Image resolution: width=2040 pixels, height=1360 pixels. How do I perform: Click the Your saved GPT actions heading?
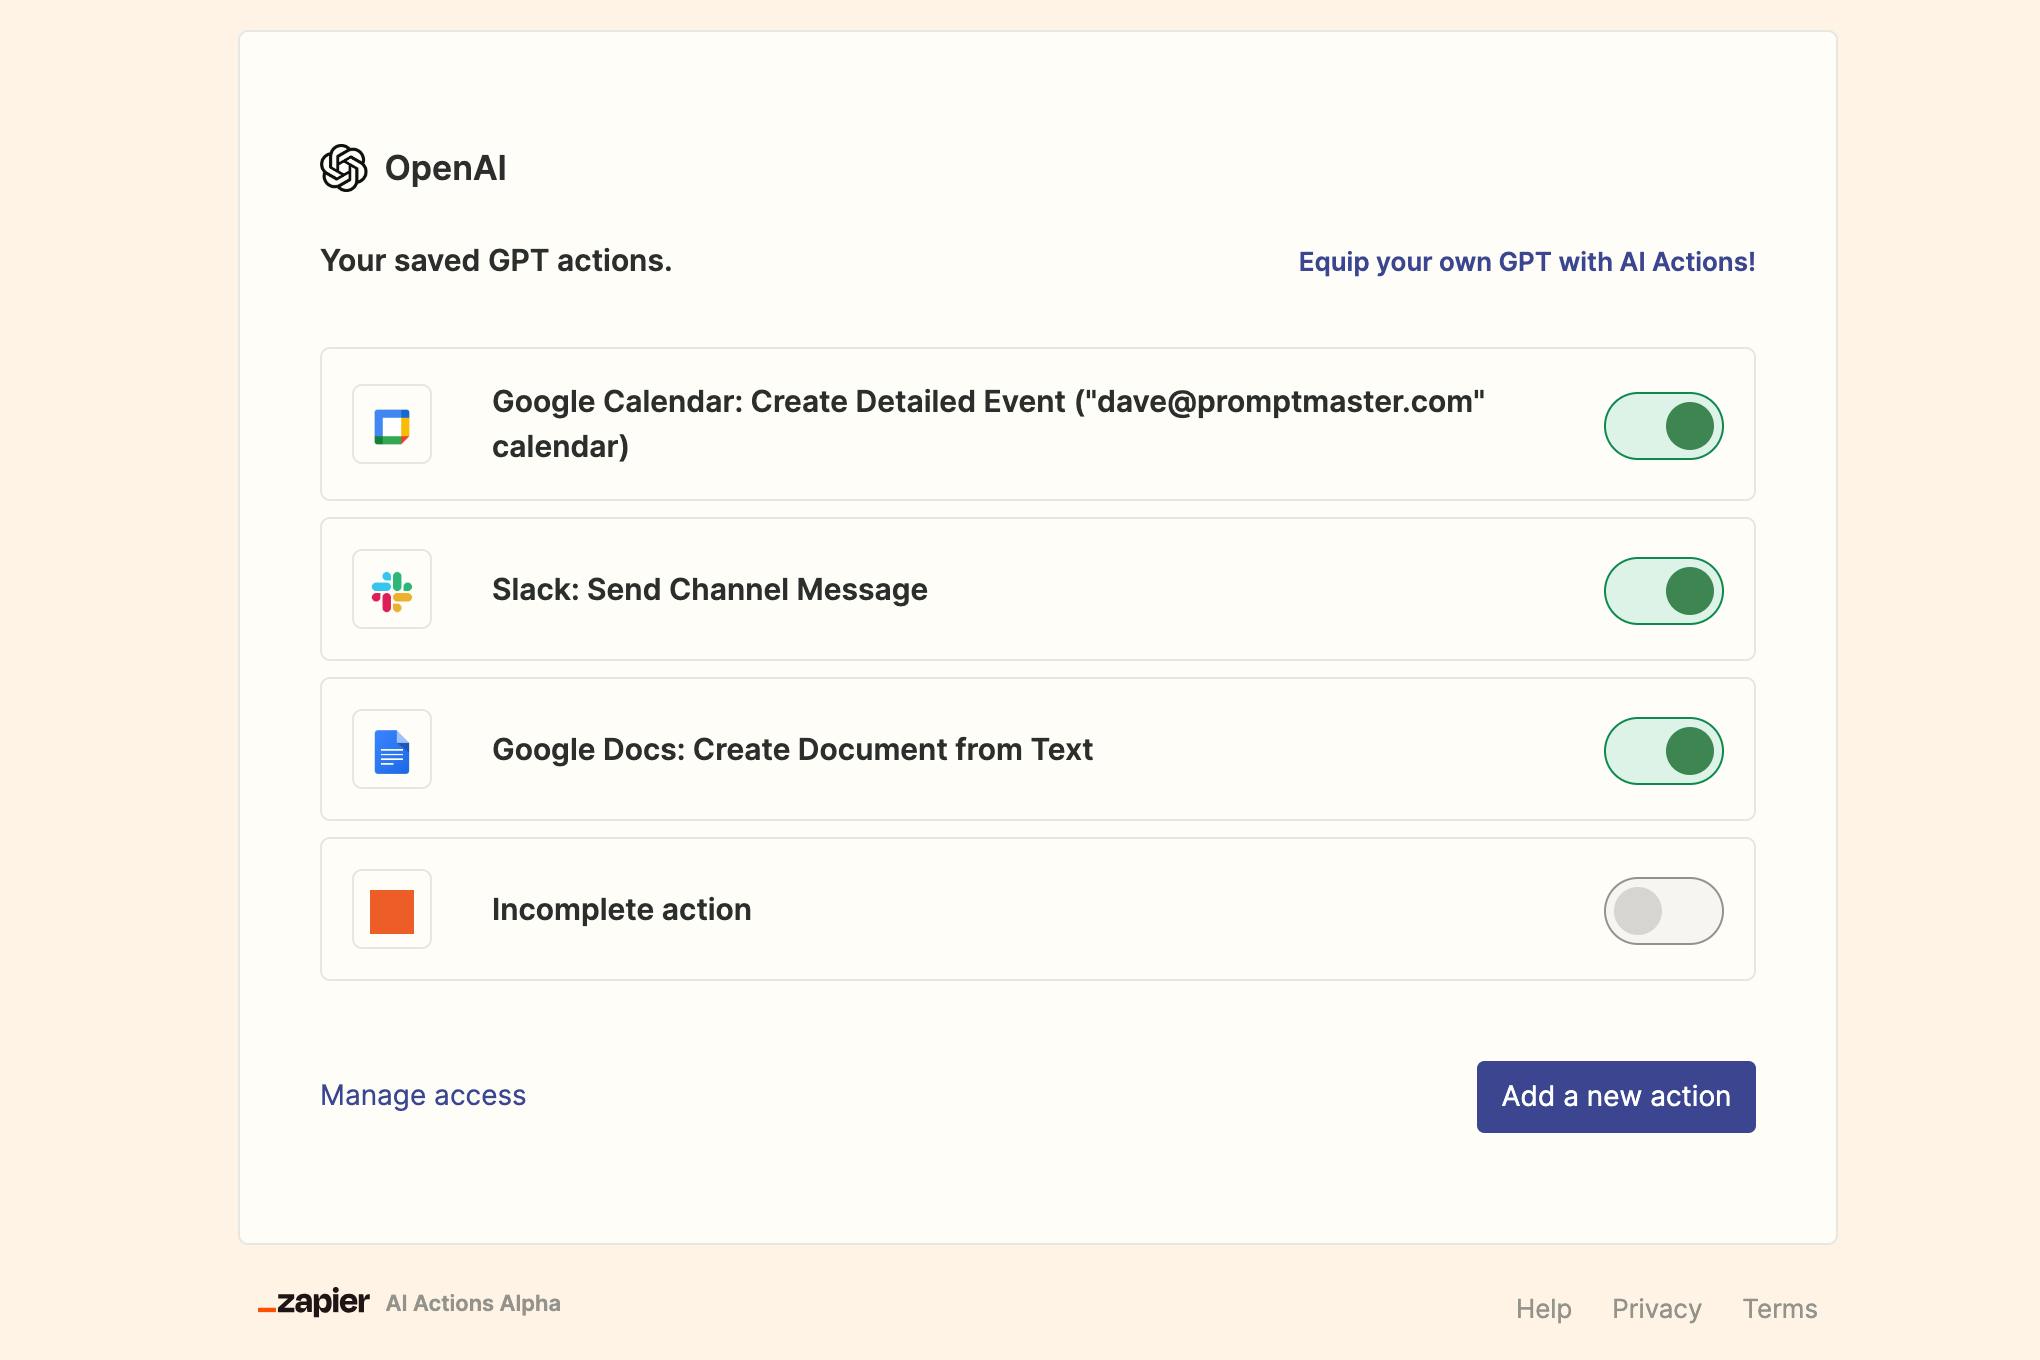tap(496, 261)
